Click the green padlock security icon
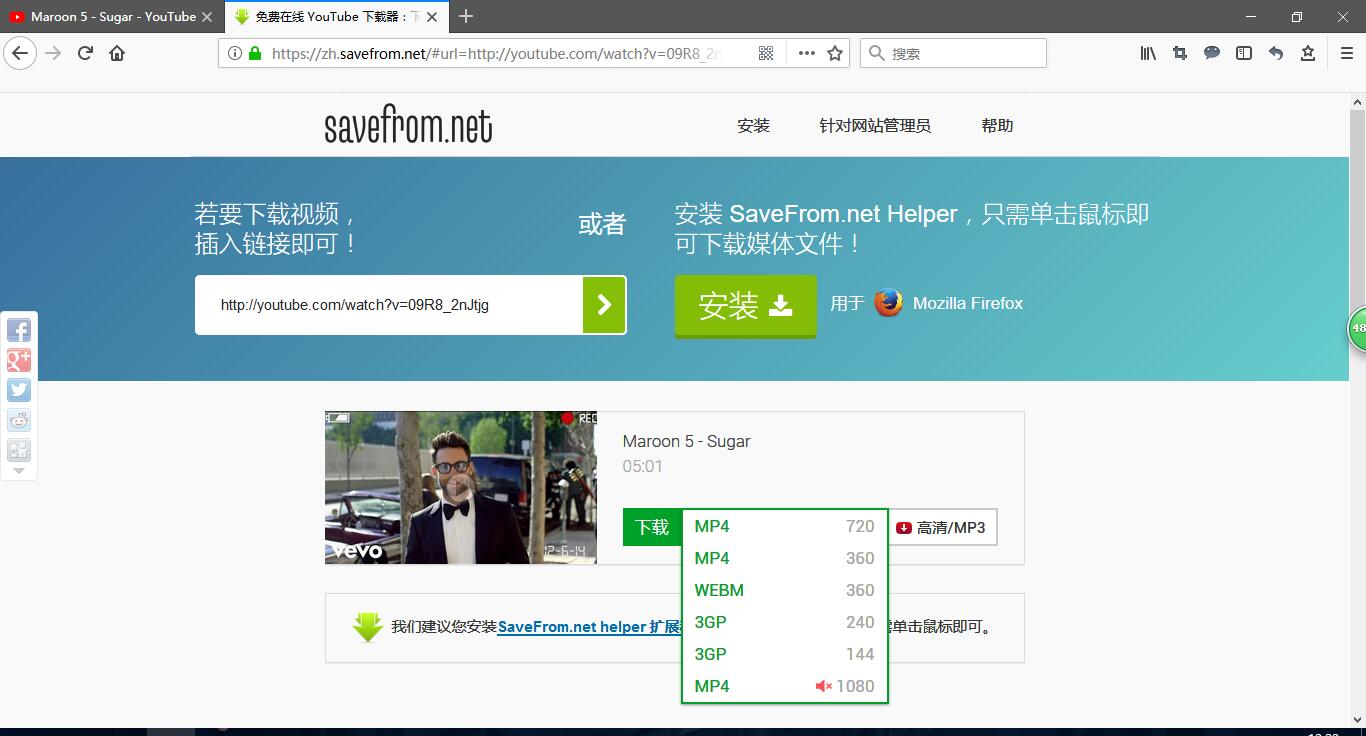This screenshot has width=1366, height=736. click(x=255, y=53)
